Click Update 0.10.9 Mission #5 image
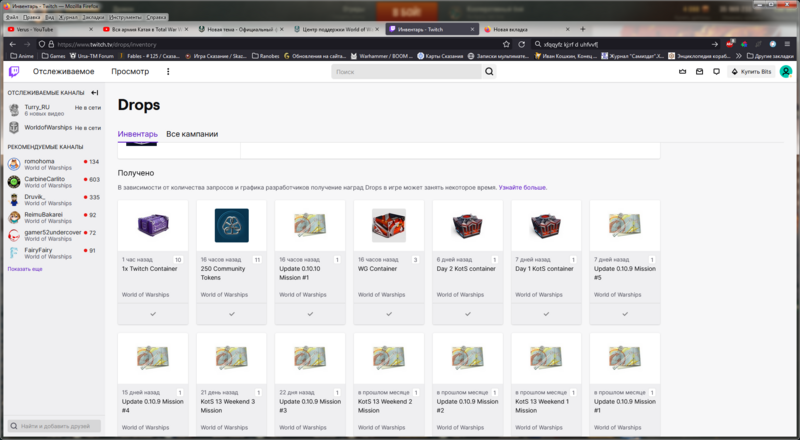This screenshot has height=440, width=800. 624,225
